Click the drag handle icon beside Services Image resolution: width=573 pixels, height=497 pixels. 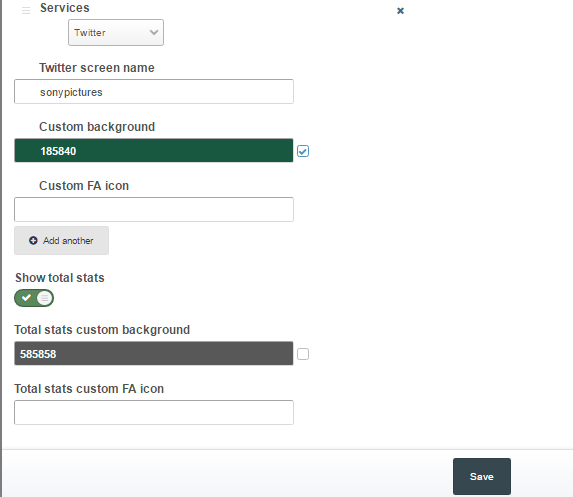click(26, 10)
